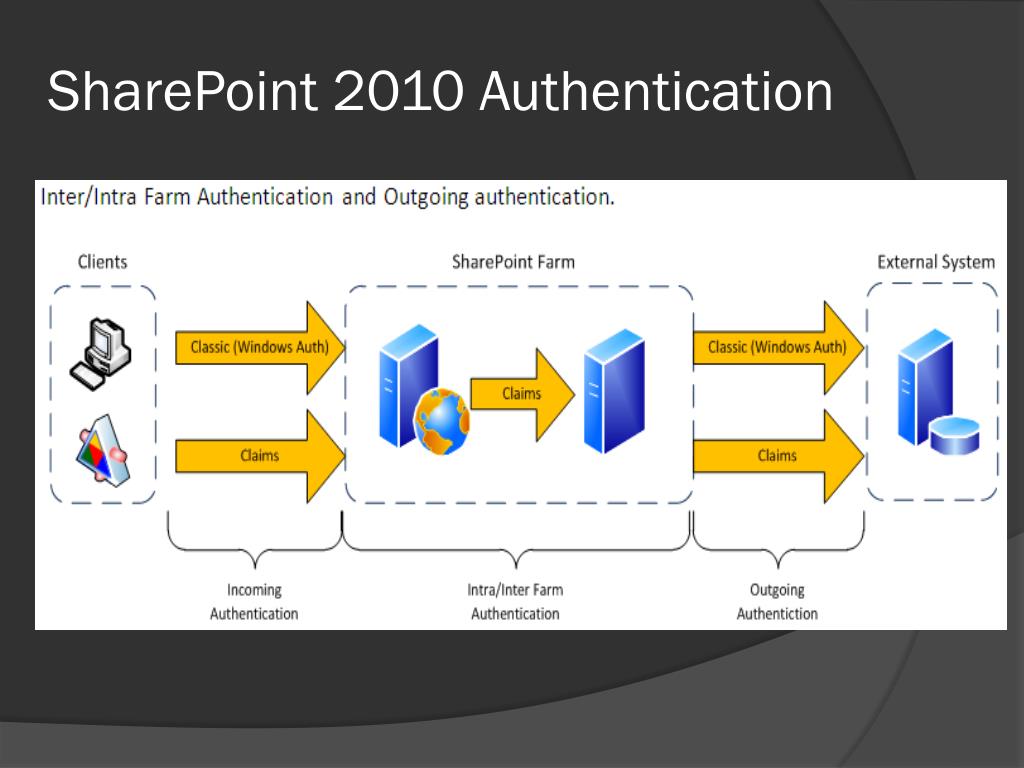
Task: Click the Claims arrow between farm servers
Action: coord(522,394)
